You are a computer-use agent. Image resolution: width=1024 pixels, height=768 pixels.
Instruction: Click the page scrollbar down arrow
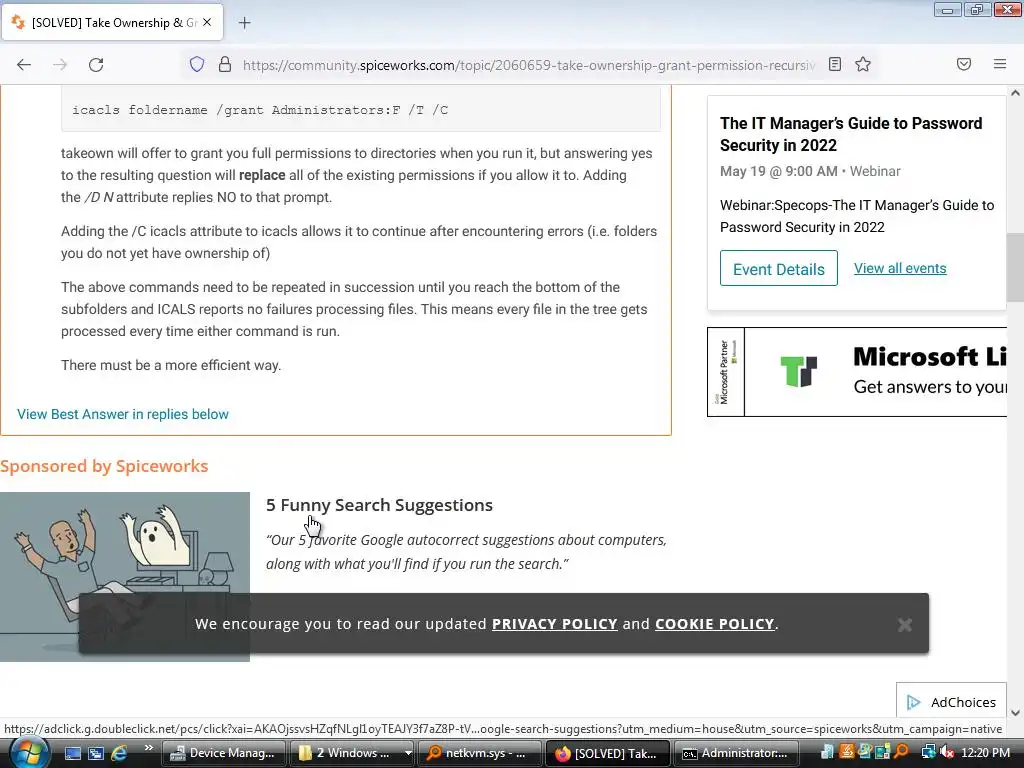[x=1015, y=712]
